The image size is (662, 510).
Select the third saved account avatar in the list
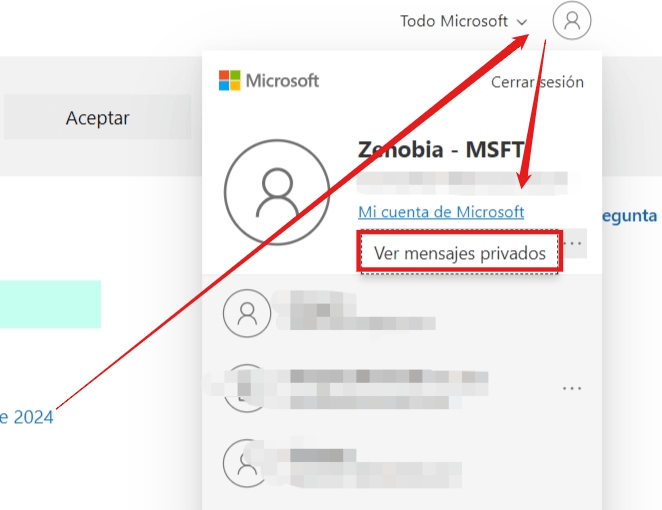(247, 463)
